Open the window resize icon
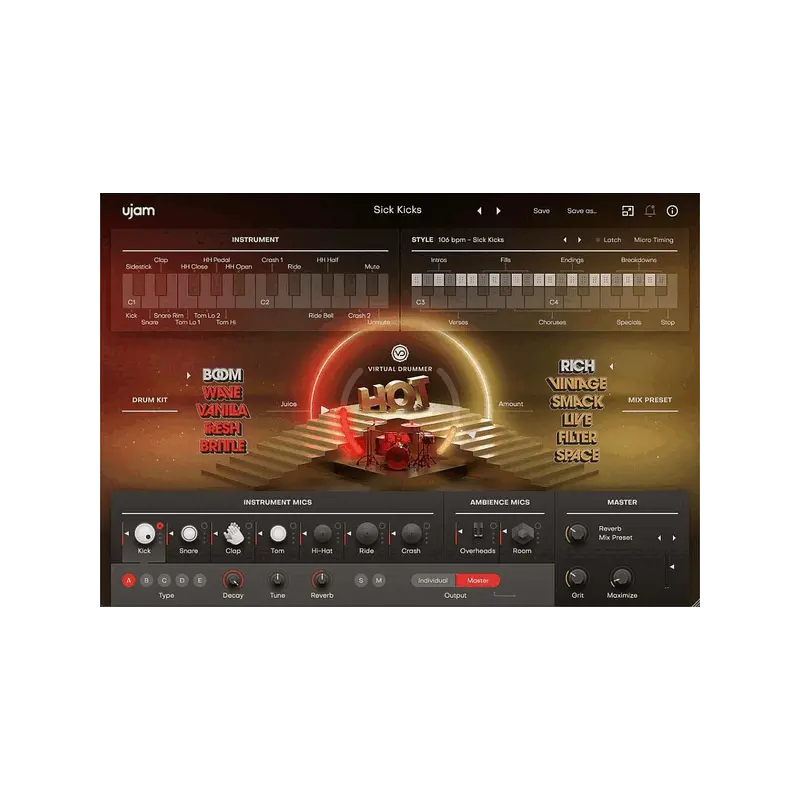Screen dimensions: 800x800 click(628, 211)
